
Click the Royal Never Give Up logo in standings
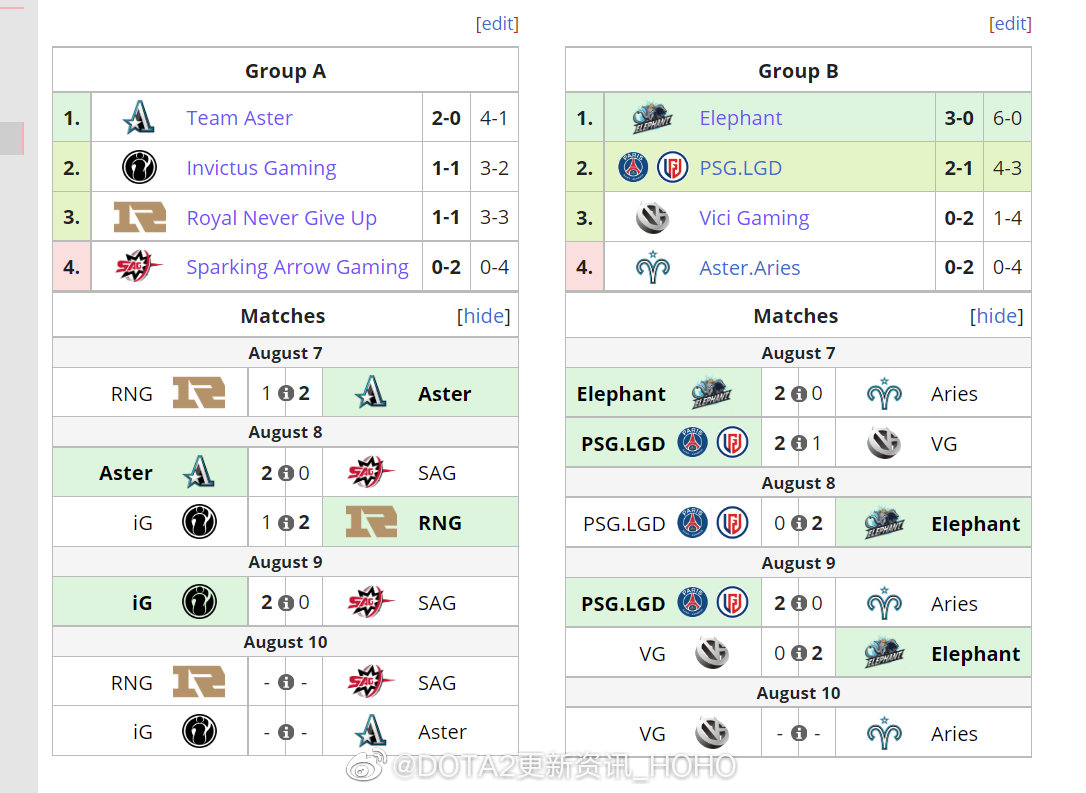click(x=140, y=217)
